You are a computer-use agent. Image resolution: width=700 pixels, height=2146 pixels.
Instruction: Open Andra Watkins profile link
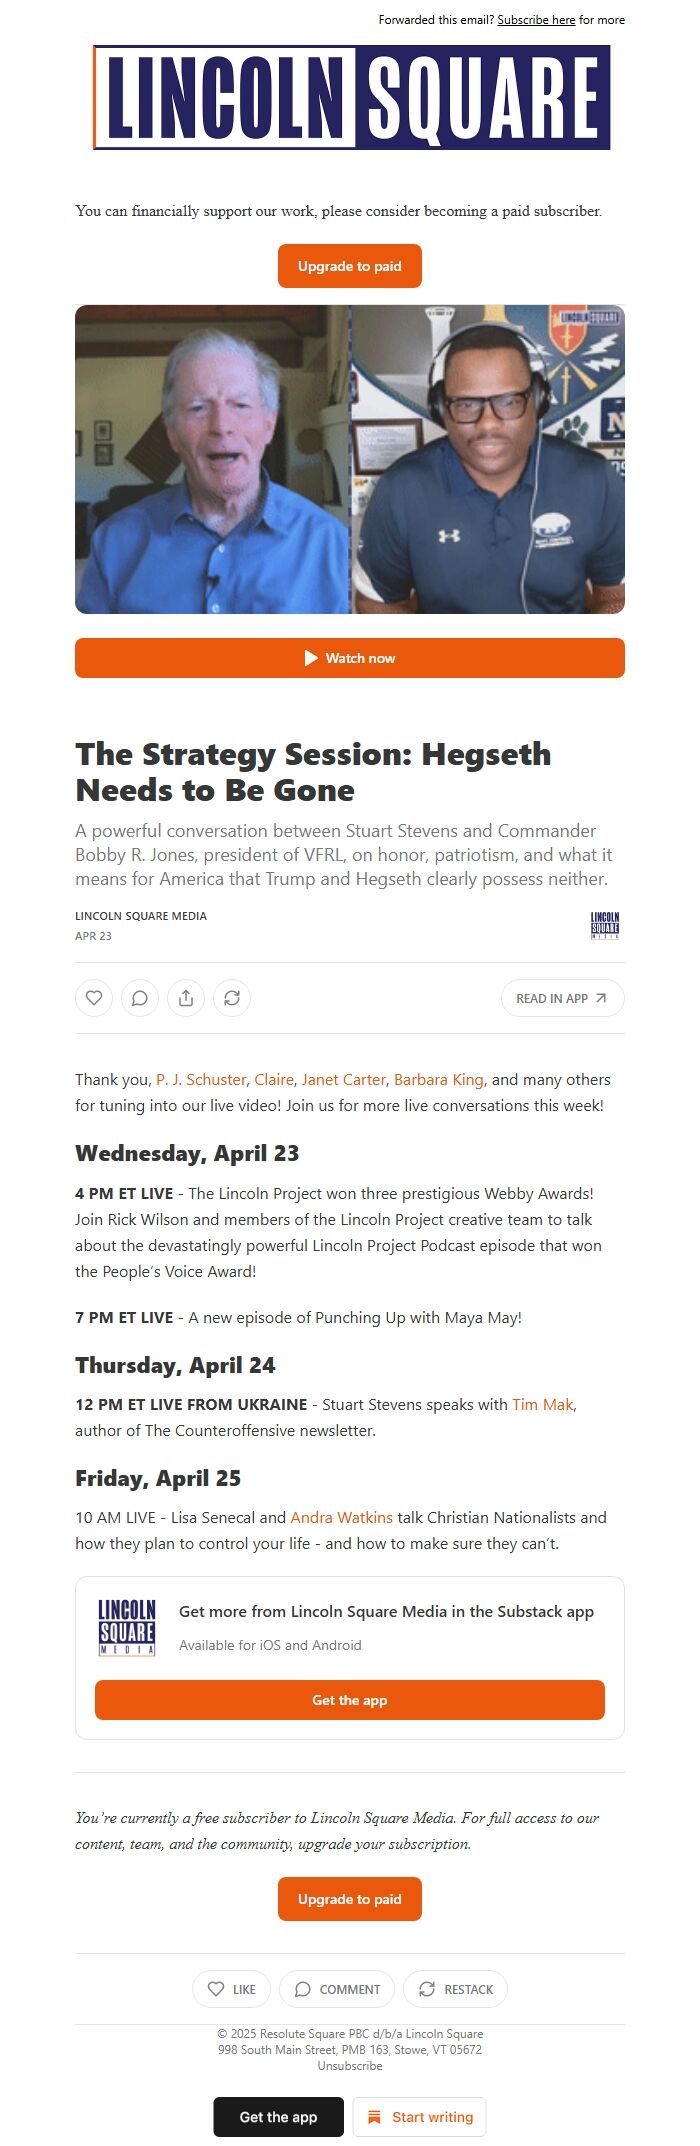(341, 1517)
